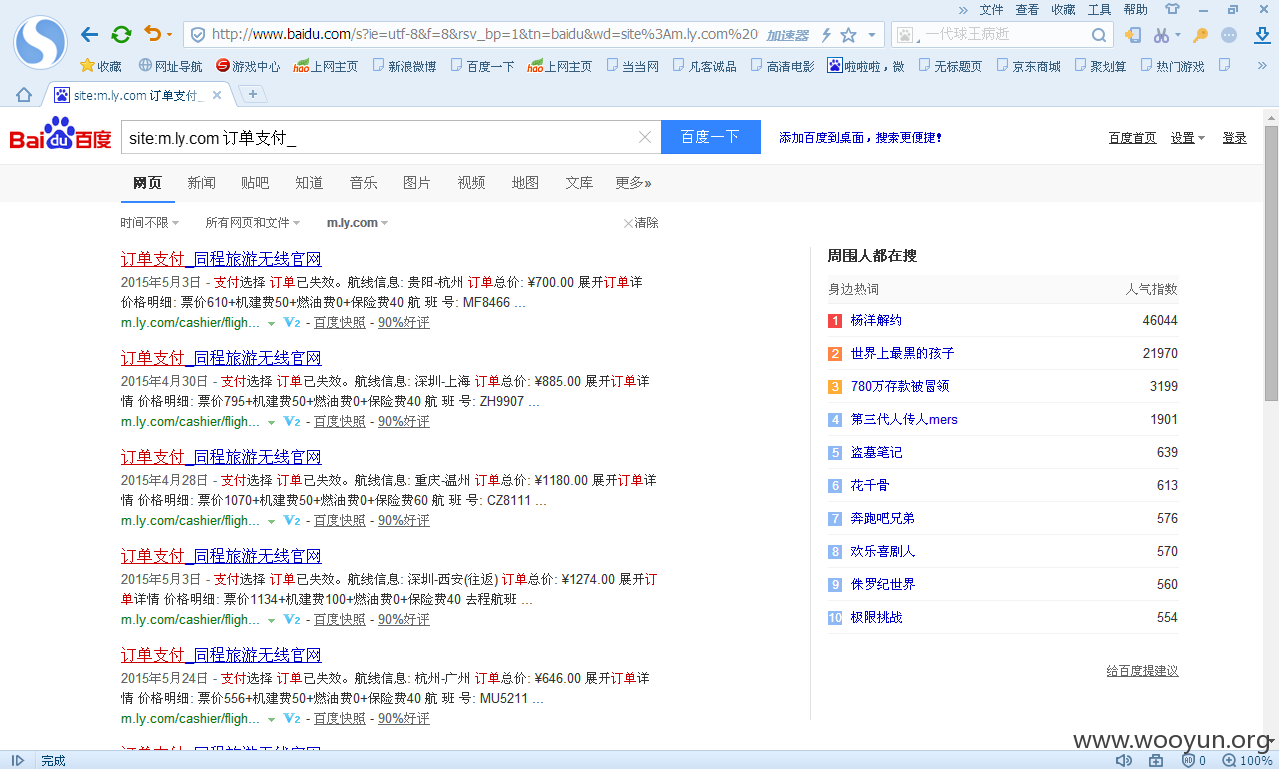Switch to the 图片 tab
Viewport: 1279px width, 769px height.
(x=417, y=183)
